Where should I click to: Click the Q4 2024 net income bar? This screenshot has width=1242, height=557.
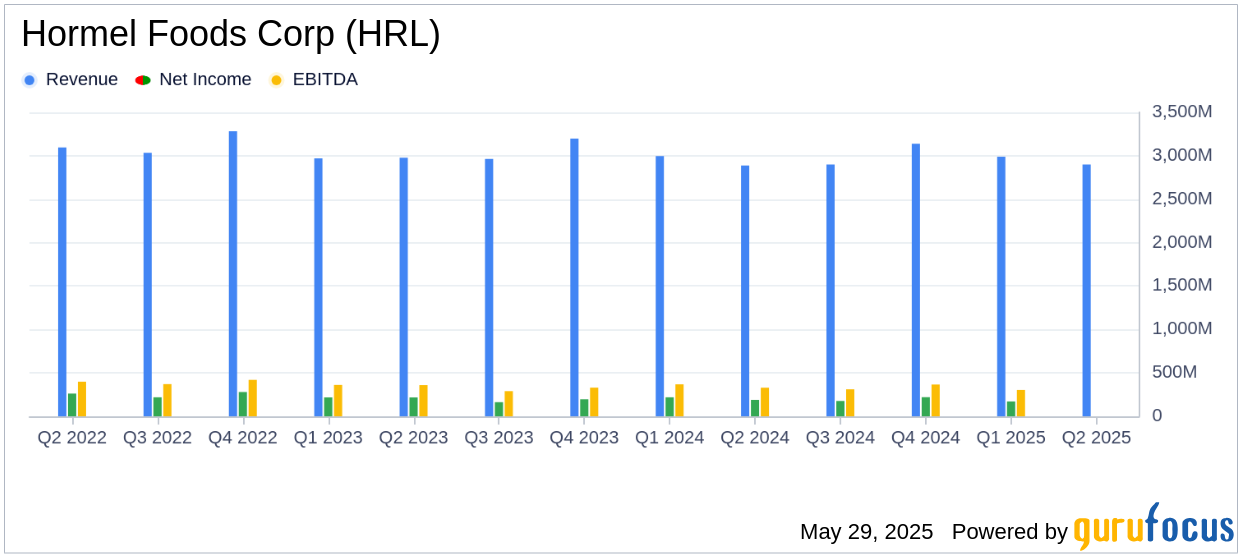coord(926,407)
